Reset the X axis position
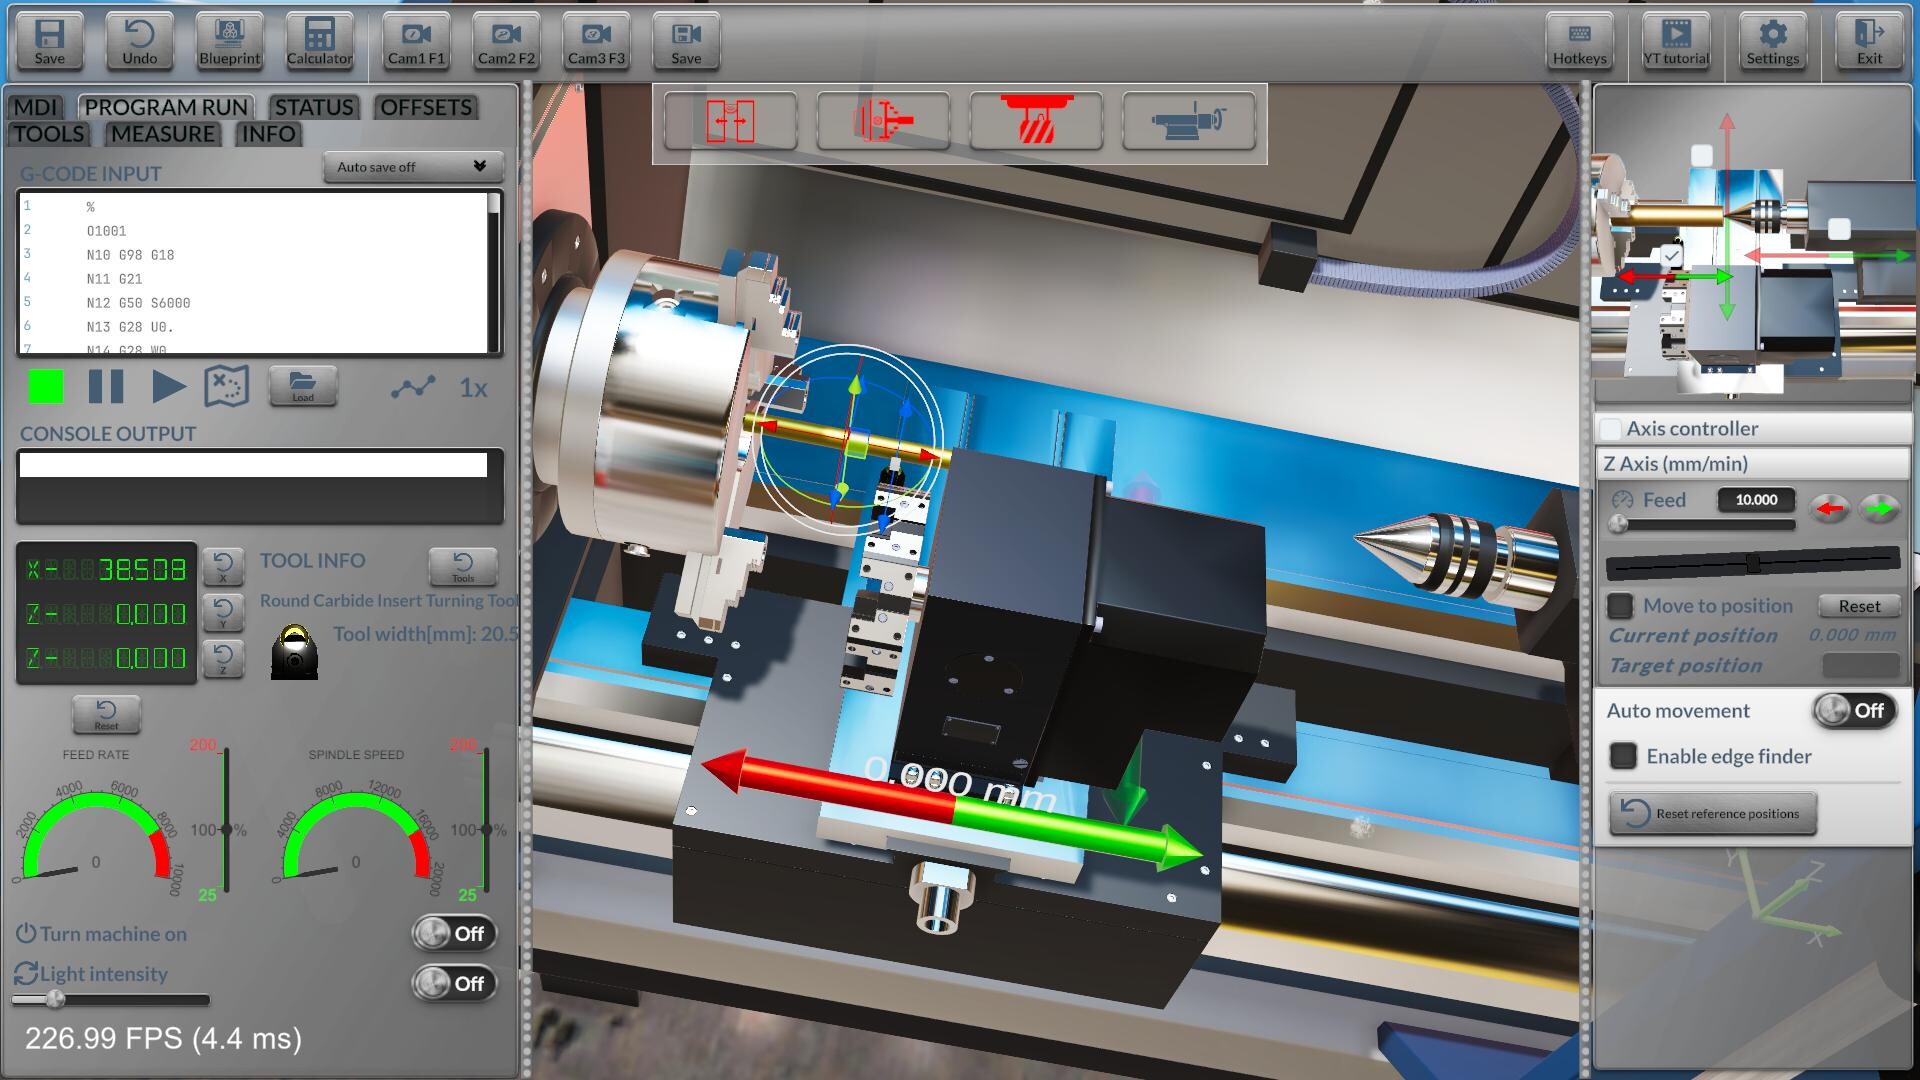The height and width of the screenshot is (1080, 1920). pos(224,567)
